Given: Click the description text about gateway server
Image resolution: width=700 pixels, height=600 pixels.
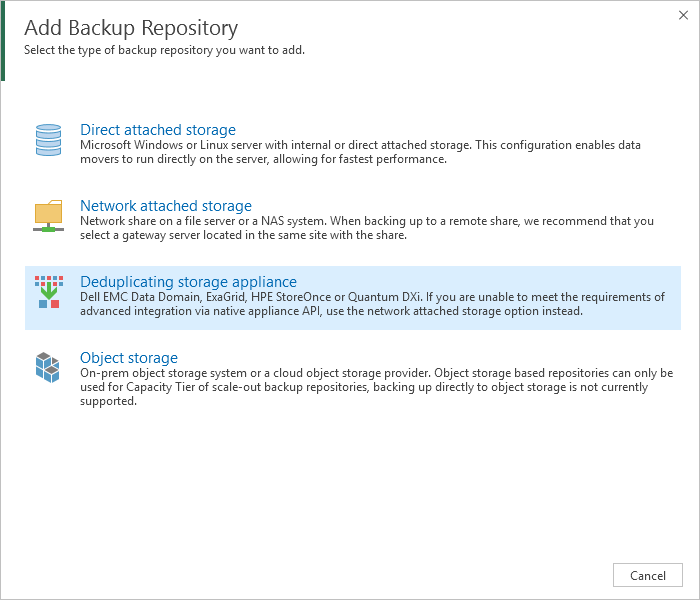Looking at the screenshot, I should pyautogui.click(x=367, y=228).
